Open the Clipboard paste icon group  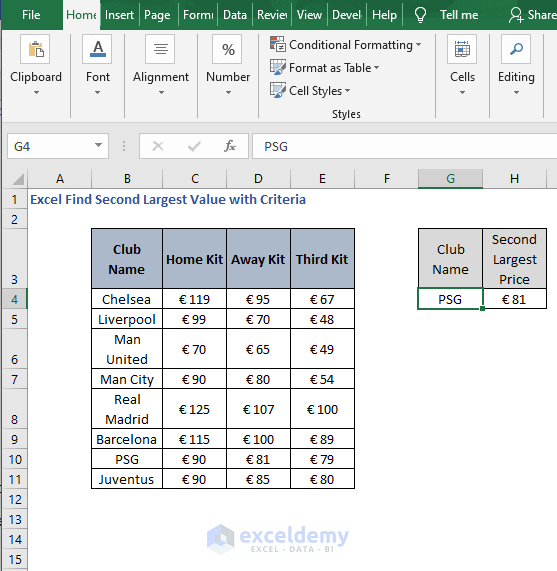(35, 49)
